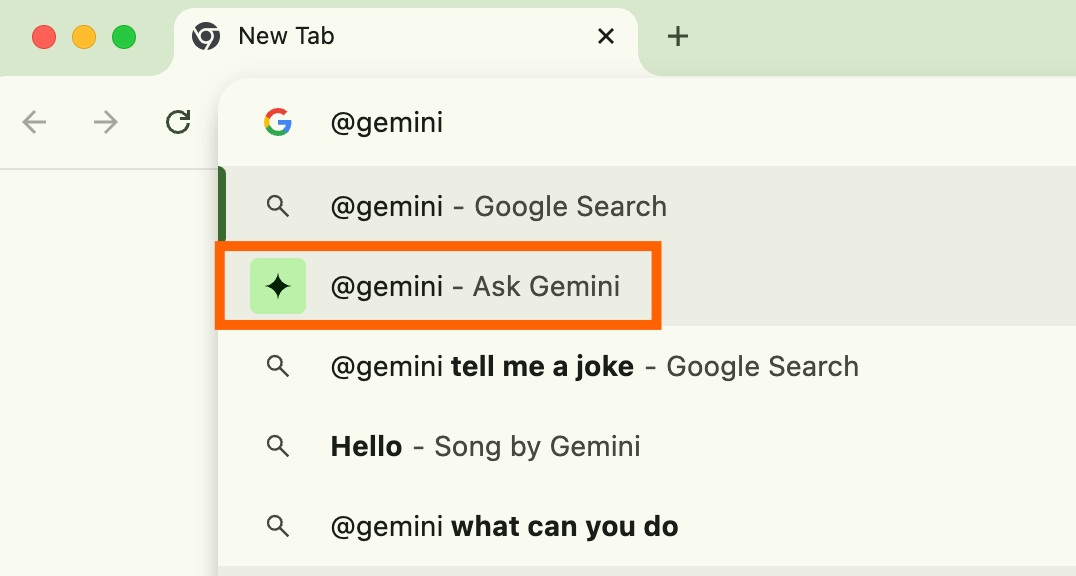Click magnifier icon beside '@gemini - Google Search'
The height and width of the screenshot is (576, 1076).
tap(278, 206)
